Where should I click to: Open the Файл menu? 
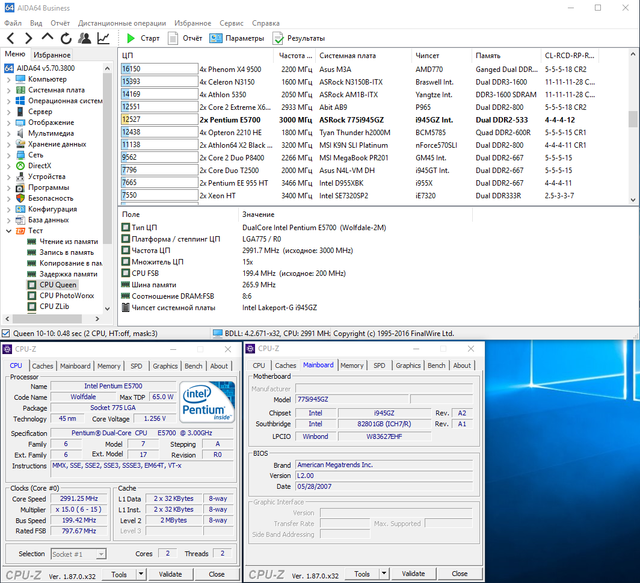(x=13, y=23)
